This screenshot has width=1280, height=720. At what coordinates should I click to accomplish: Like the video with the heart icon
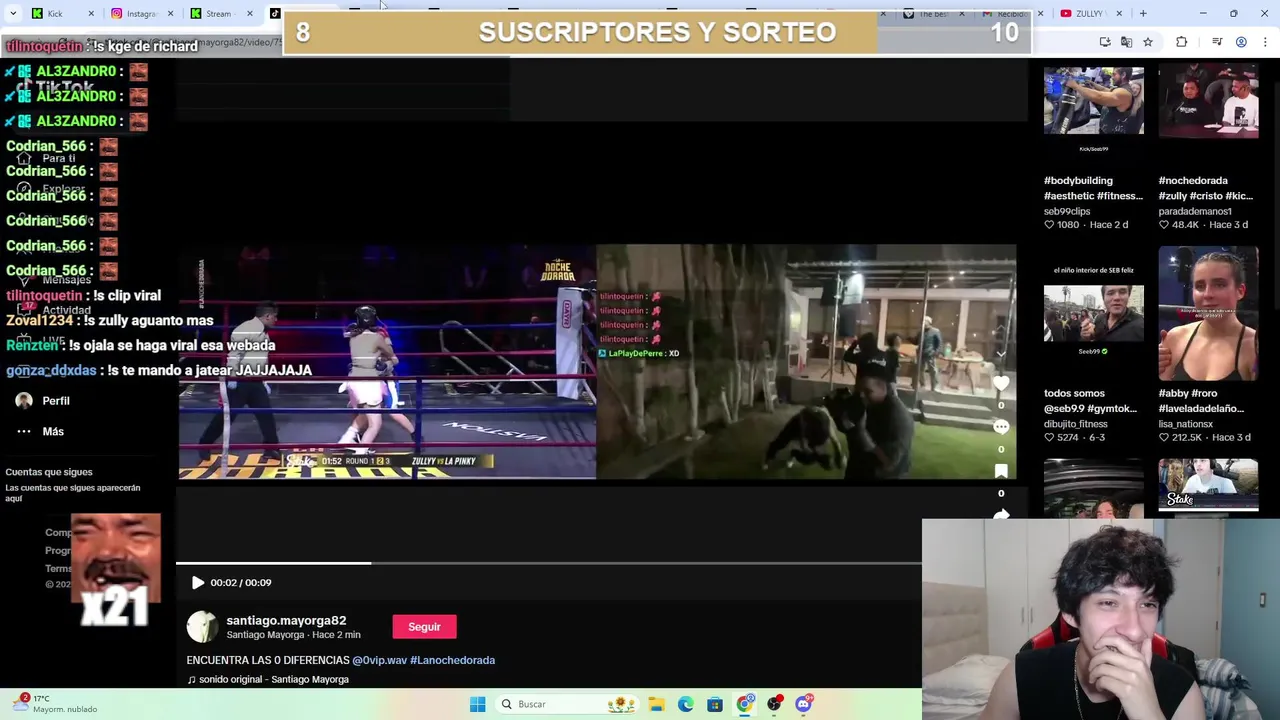(x=1001, y=384)
